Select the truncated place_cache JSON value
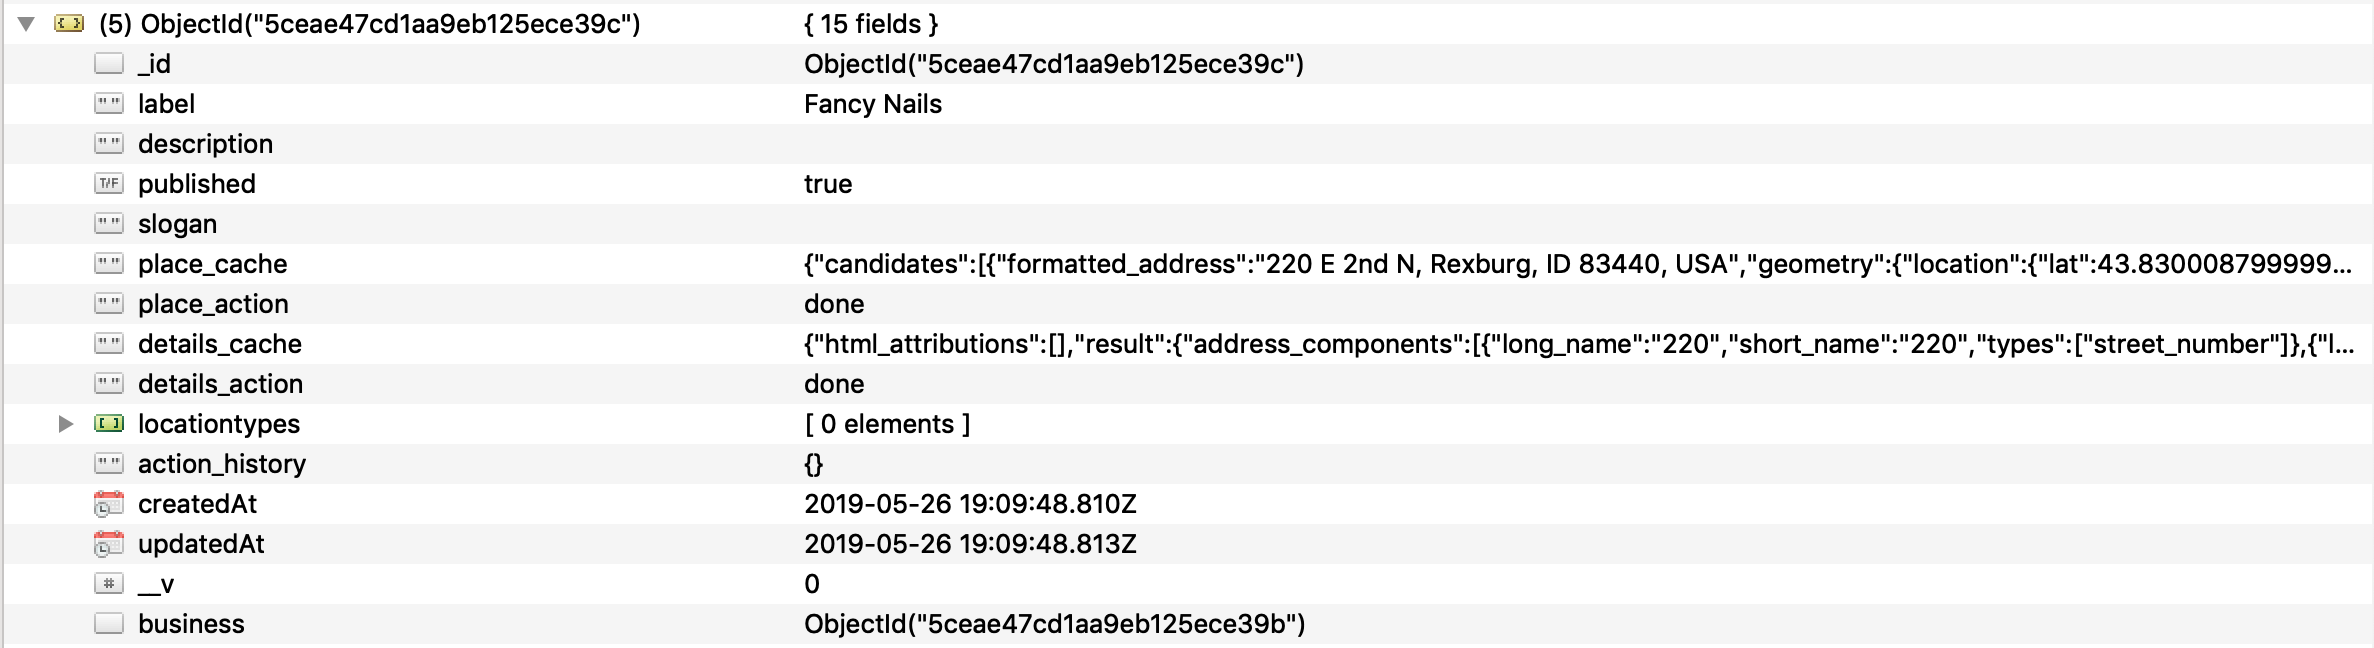This screenshot has height=648, width=2374. (x=1400, y=263)
